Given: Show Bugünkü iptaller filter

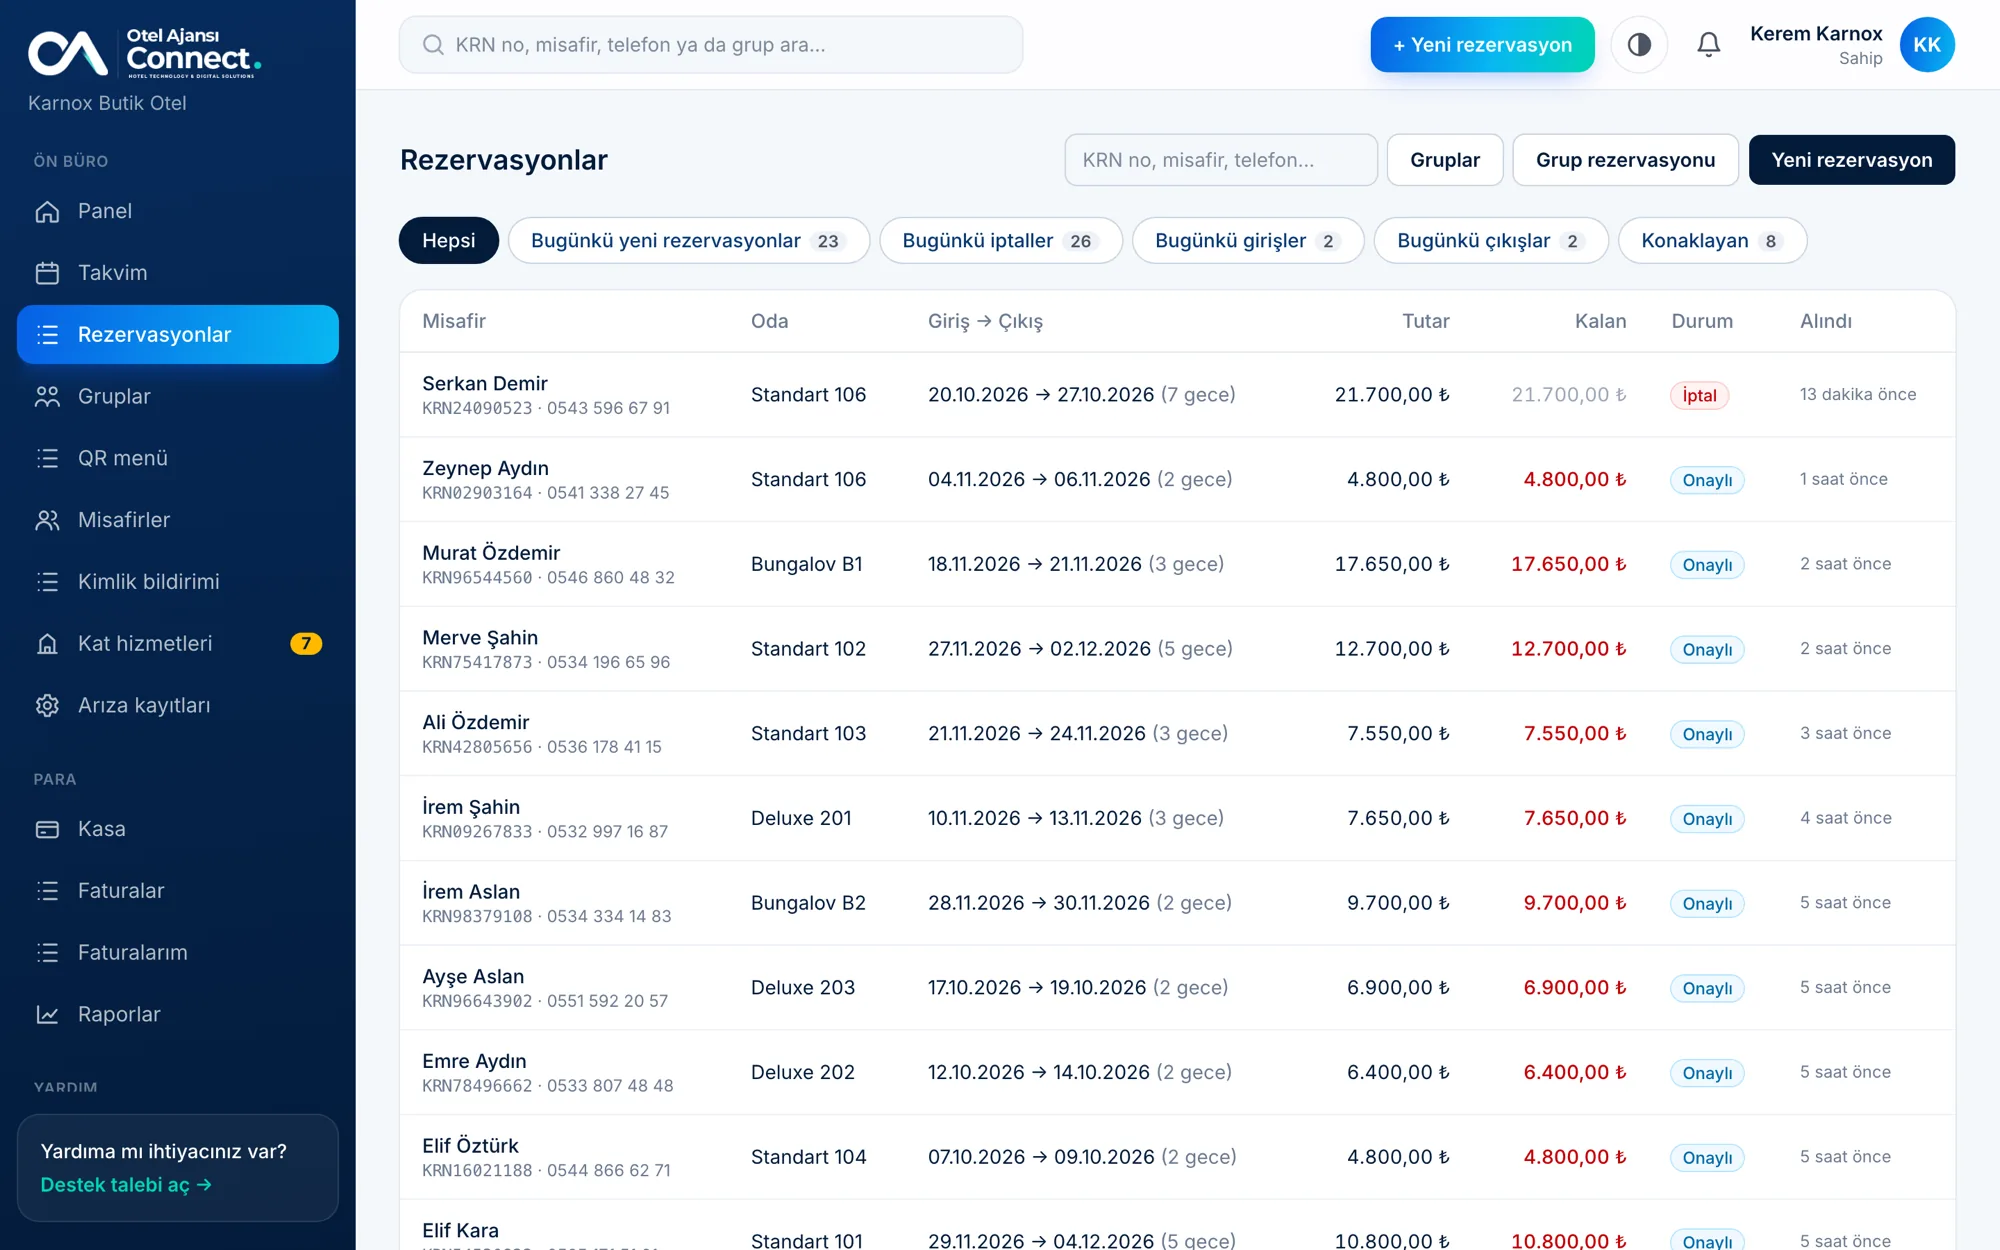Looking at the screenshot, I should click(x=1001, y=241).
